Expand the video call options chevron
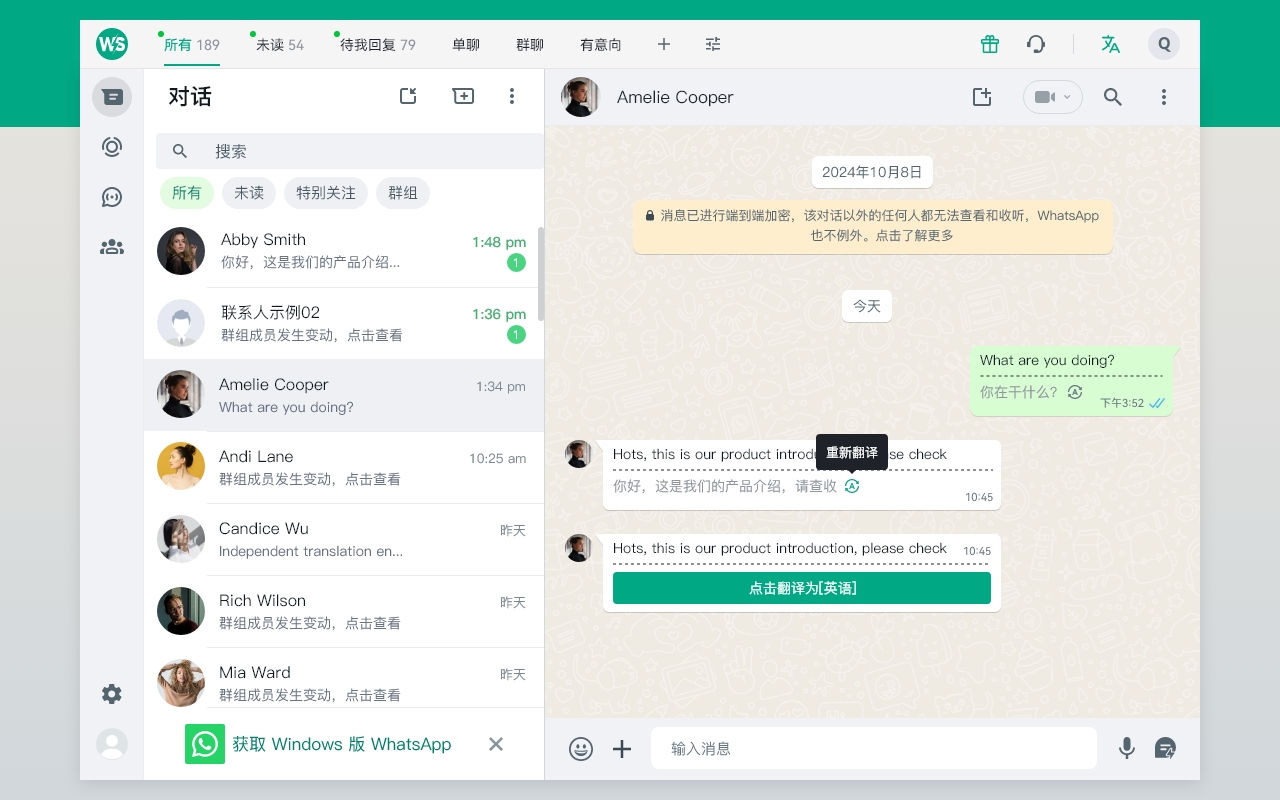The image size is (1280, 800). click(x=1069, y=97)
